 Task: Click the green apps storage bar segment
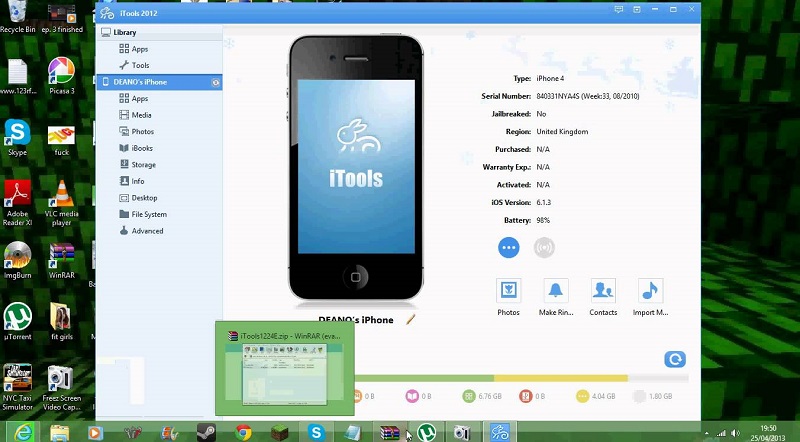(424, 378)
